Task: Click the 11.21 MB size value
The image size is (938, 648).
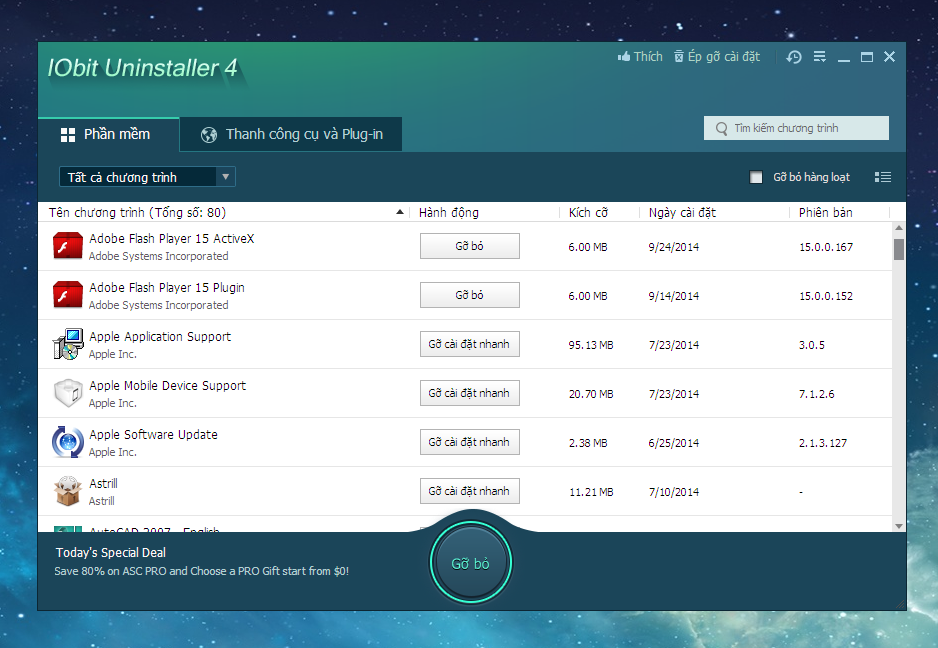Action: [x=591, y=492]
